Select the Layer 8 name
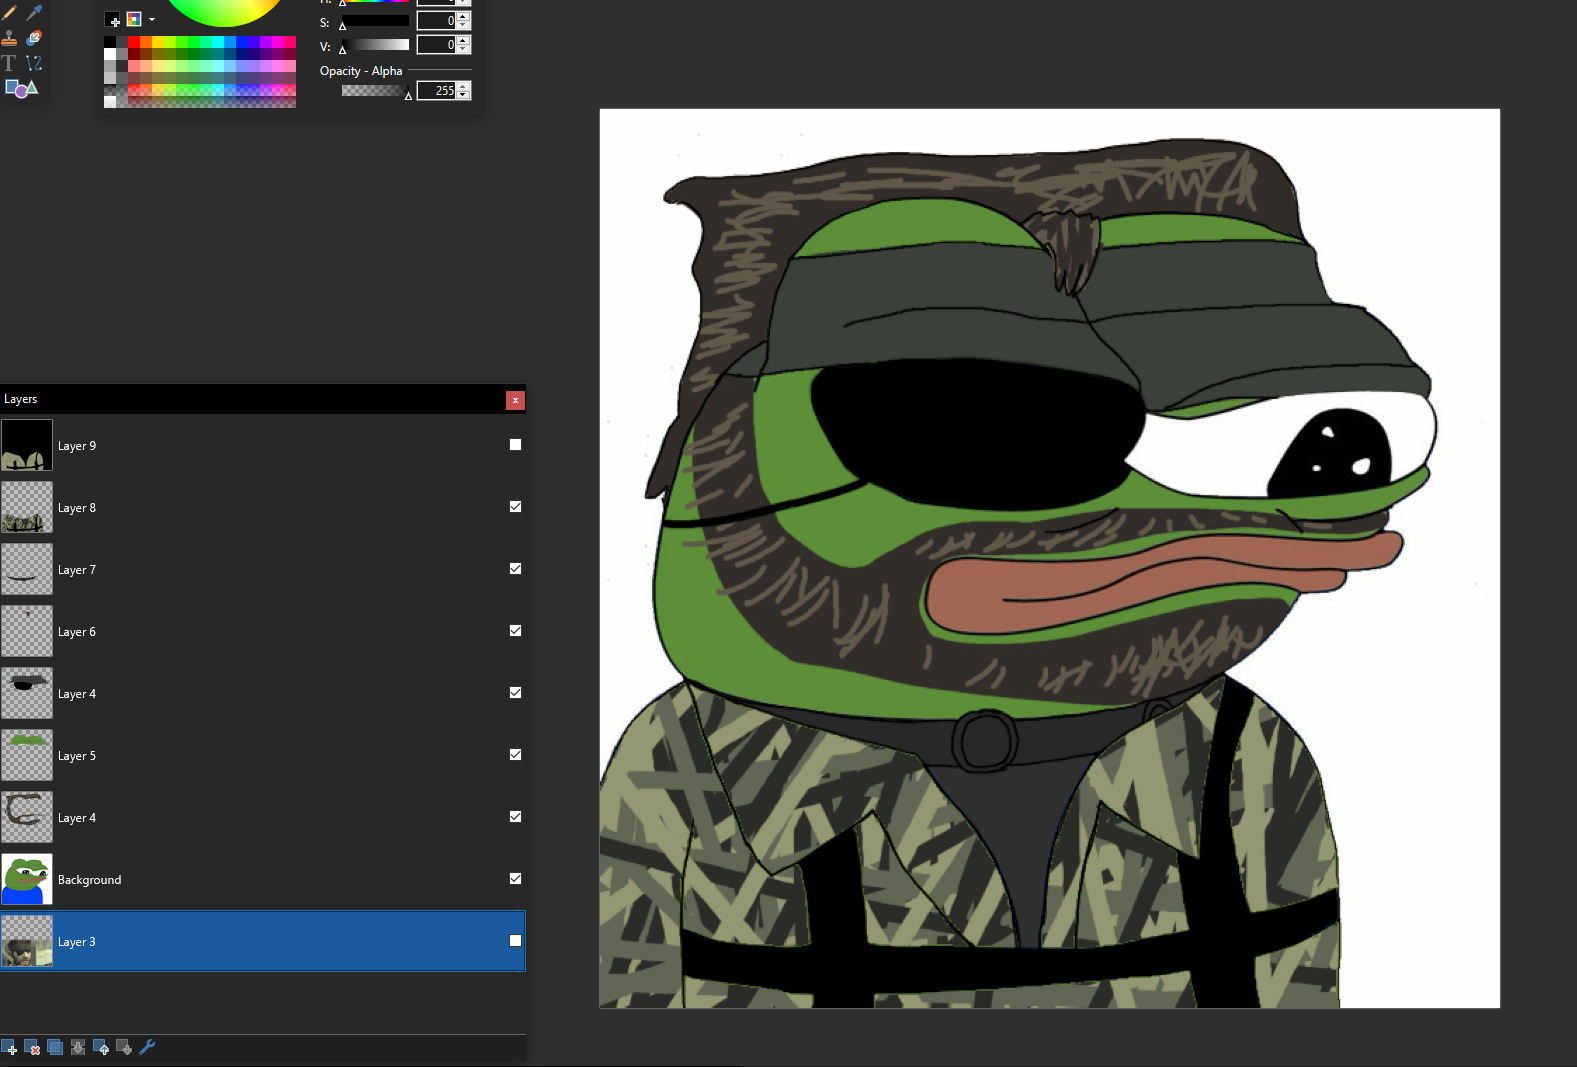The image size is (1577, 1067). point(77,508)
